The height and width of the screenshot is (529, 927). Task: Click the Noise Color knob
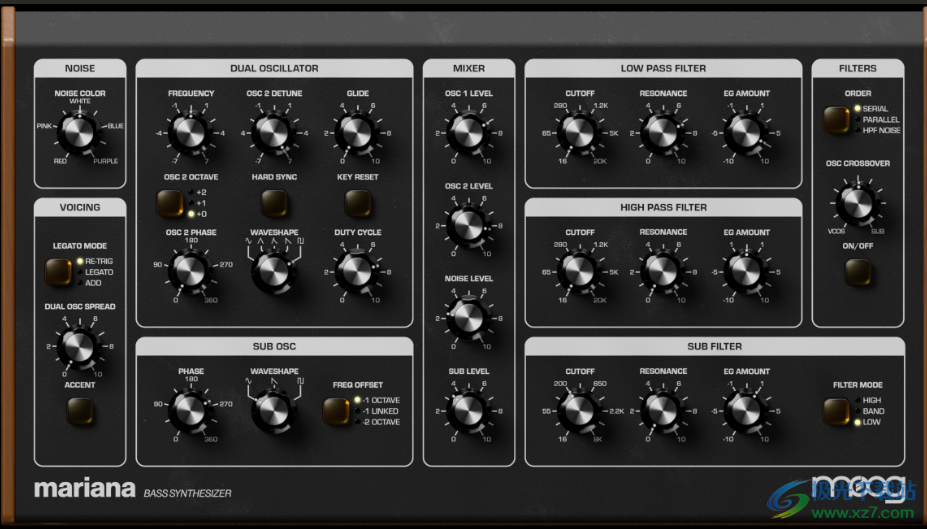pyautogui.click(x=79, y=132)
